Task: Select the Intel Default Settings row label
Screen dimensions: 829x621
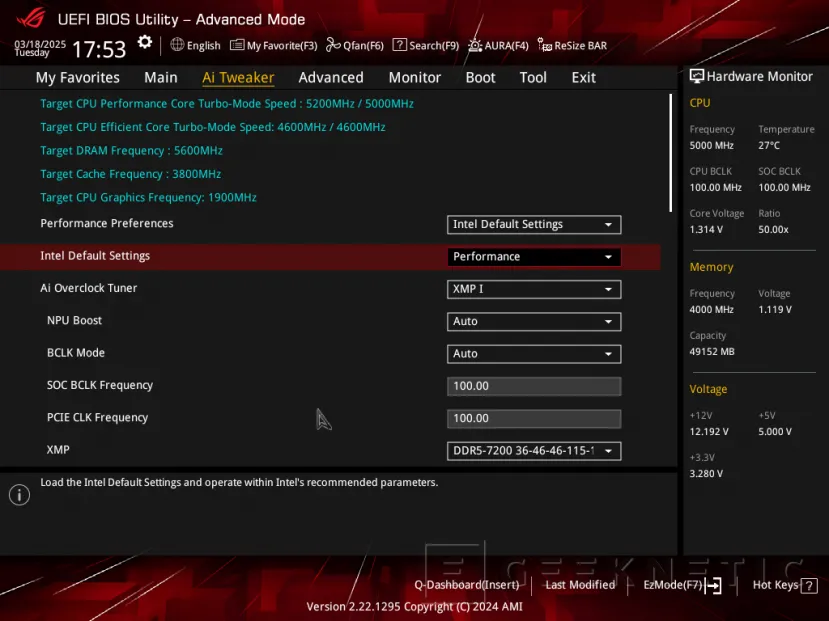Action: pos(95,256)
